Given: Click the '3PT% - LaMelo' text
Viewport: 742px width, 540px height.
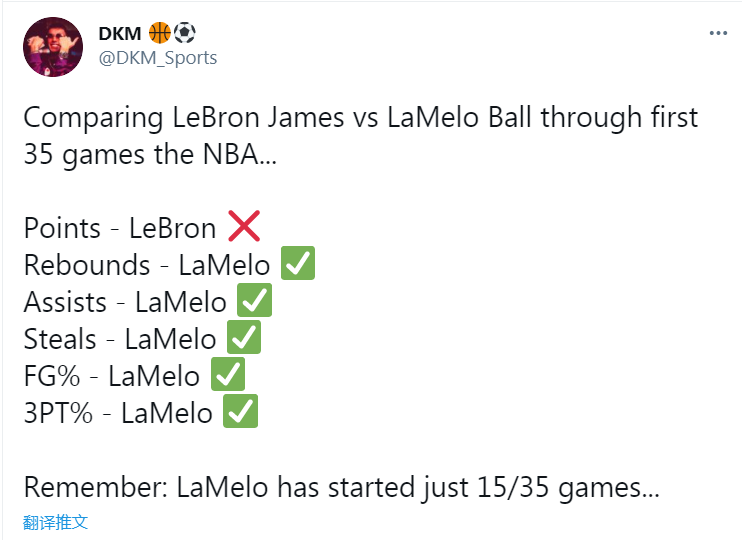Looking at the screenshot, I should coord(118,413).
